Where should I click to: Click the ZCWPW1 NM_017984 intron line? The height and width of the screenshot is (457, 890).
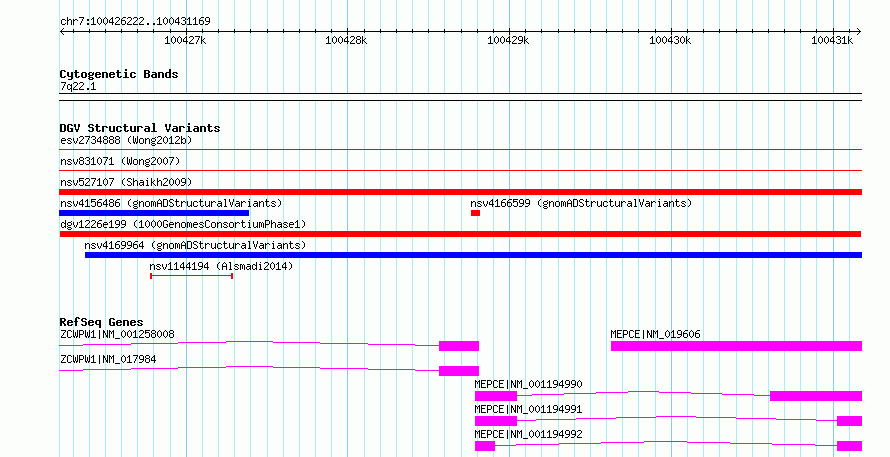click(x=249, y=368)
